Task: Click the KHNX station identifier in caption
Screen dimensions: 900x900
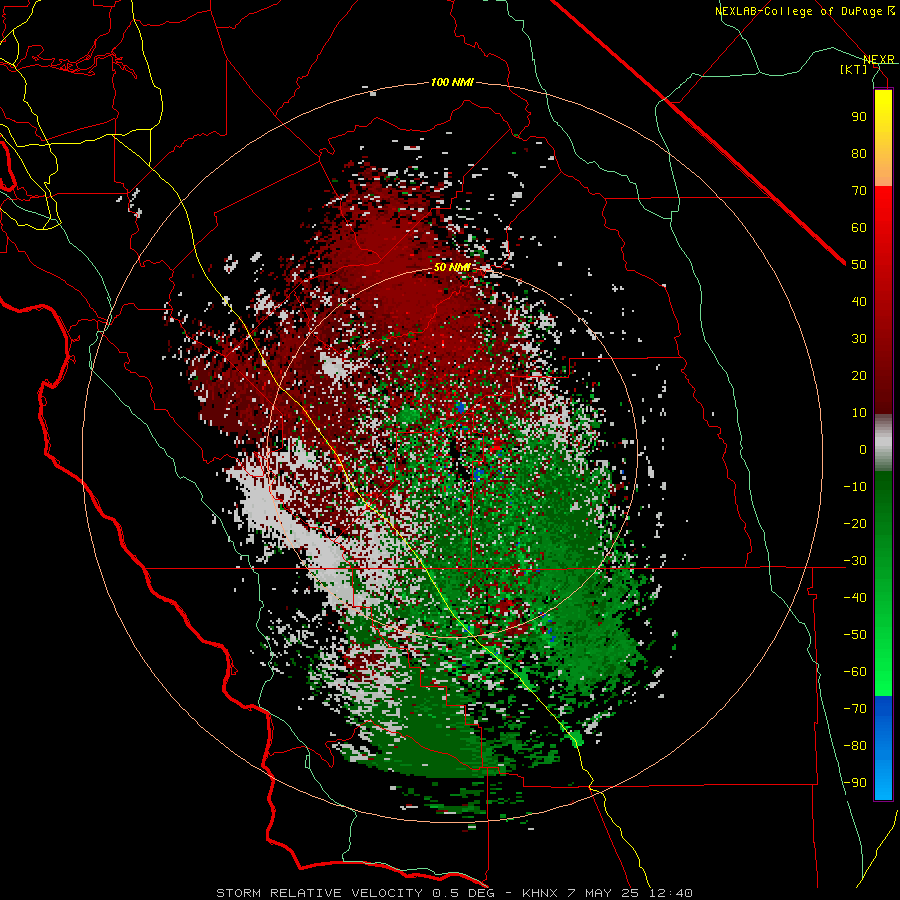Action: coord(542,893)
